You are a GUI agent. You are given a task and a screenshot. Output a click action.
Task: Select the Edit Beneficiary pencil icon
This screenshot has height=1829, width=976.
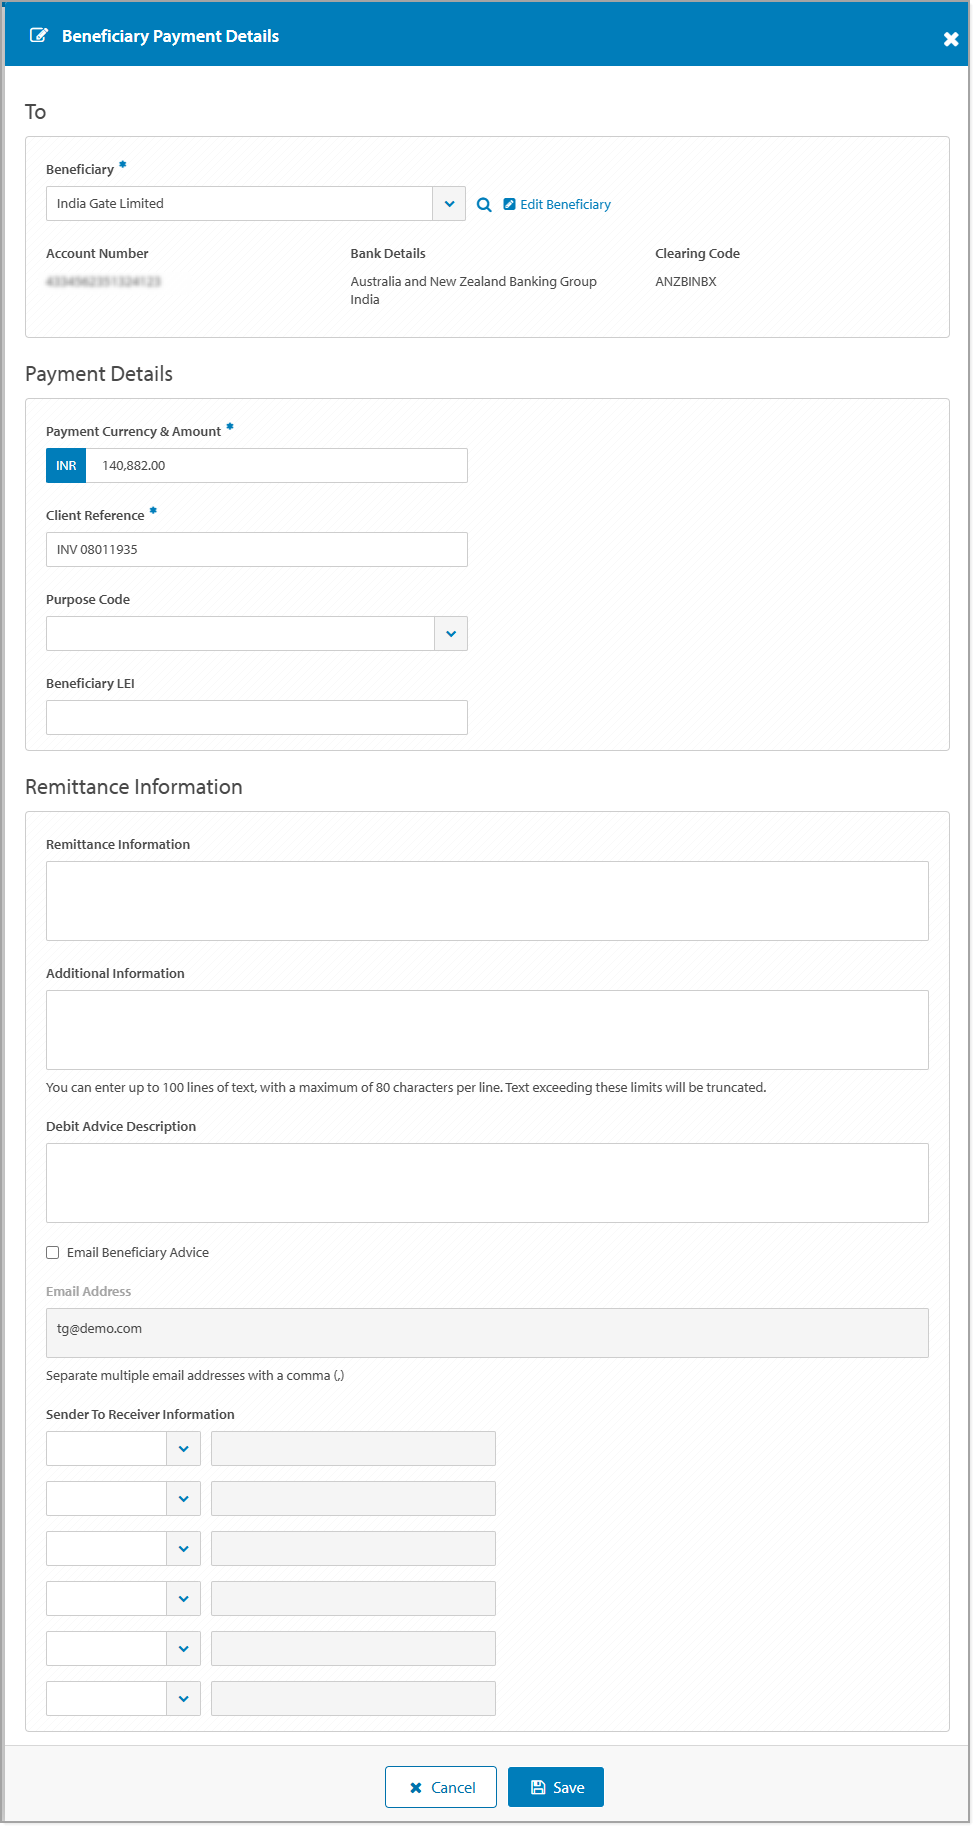[x=510, y=204]
